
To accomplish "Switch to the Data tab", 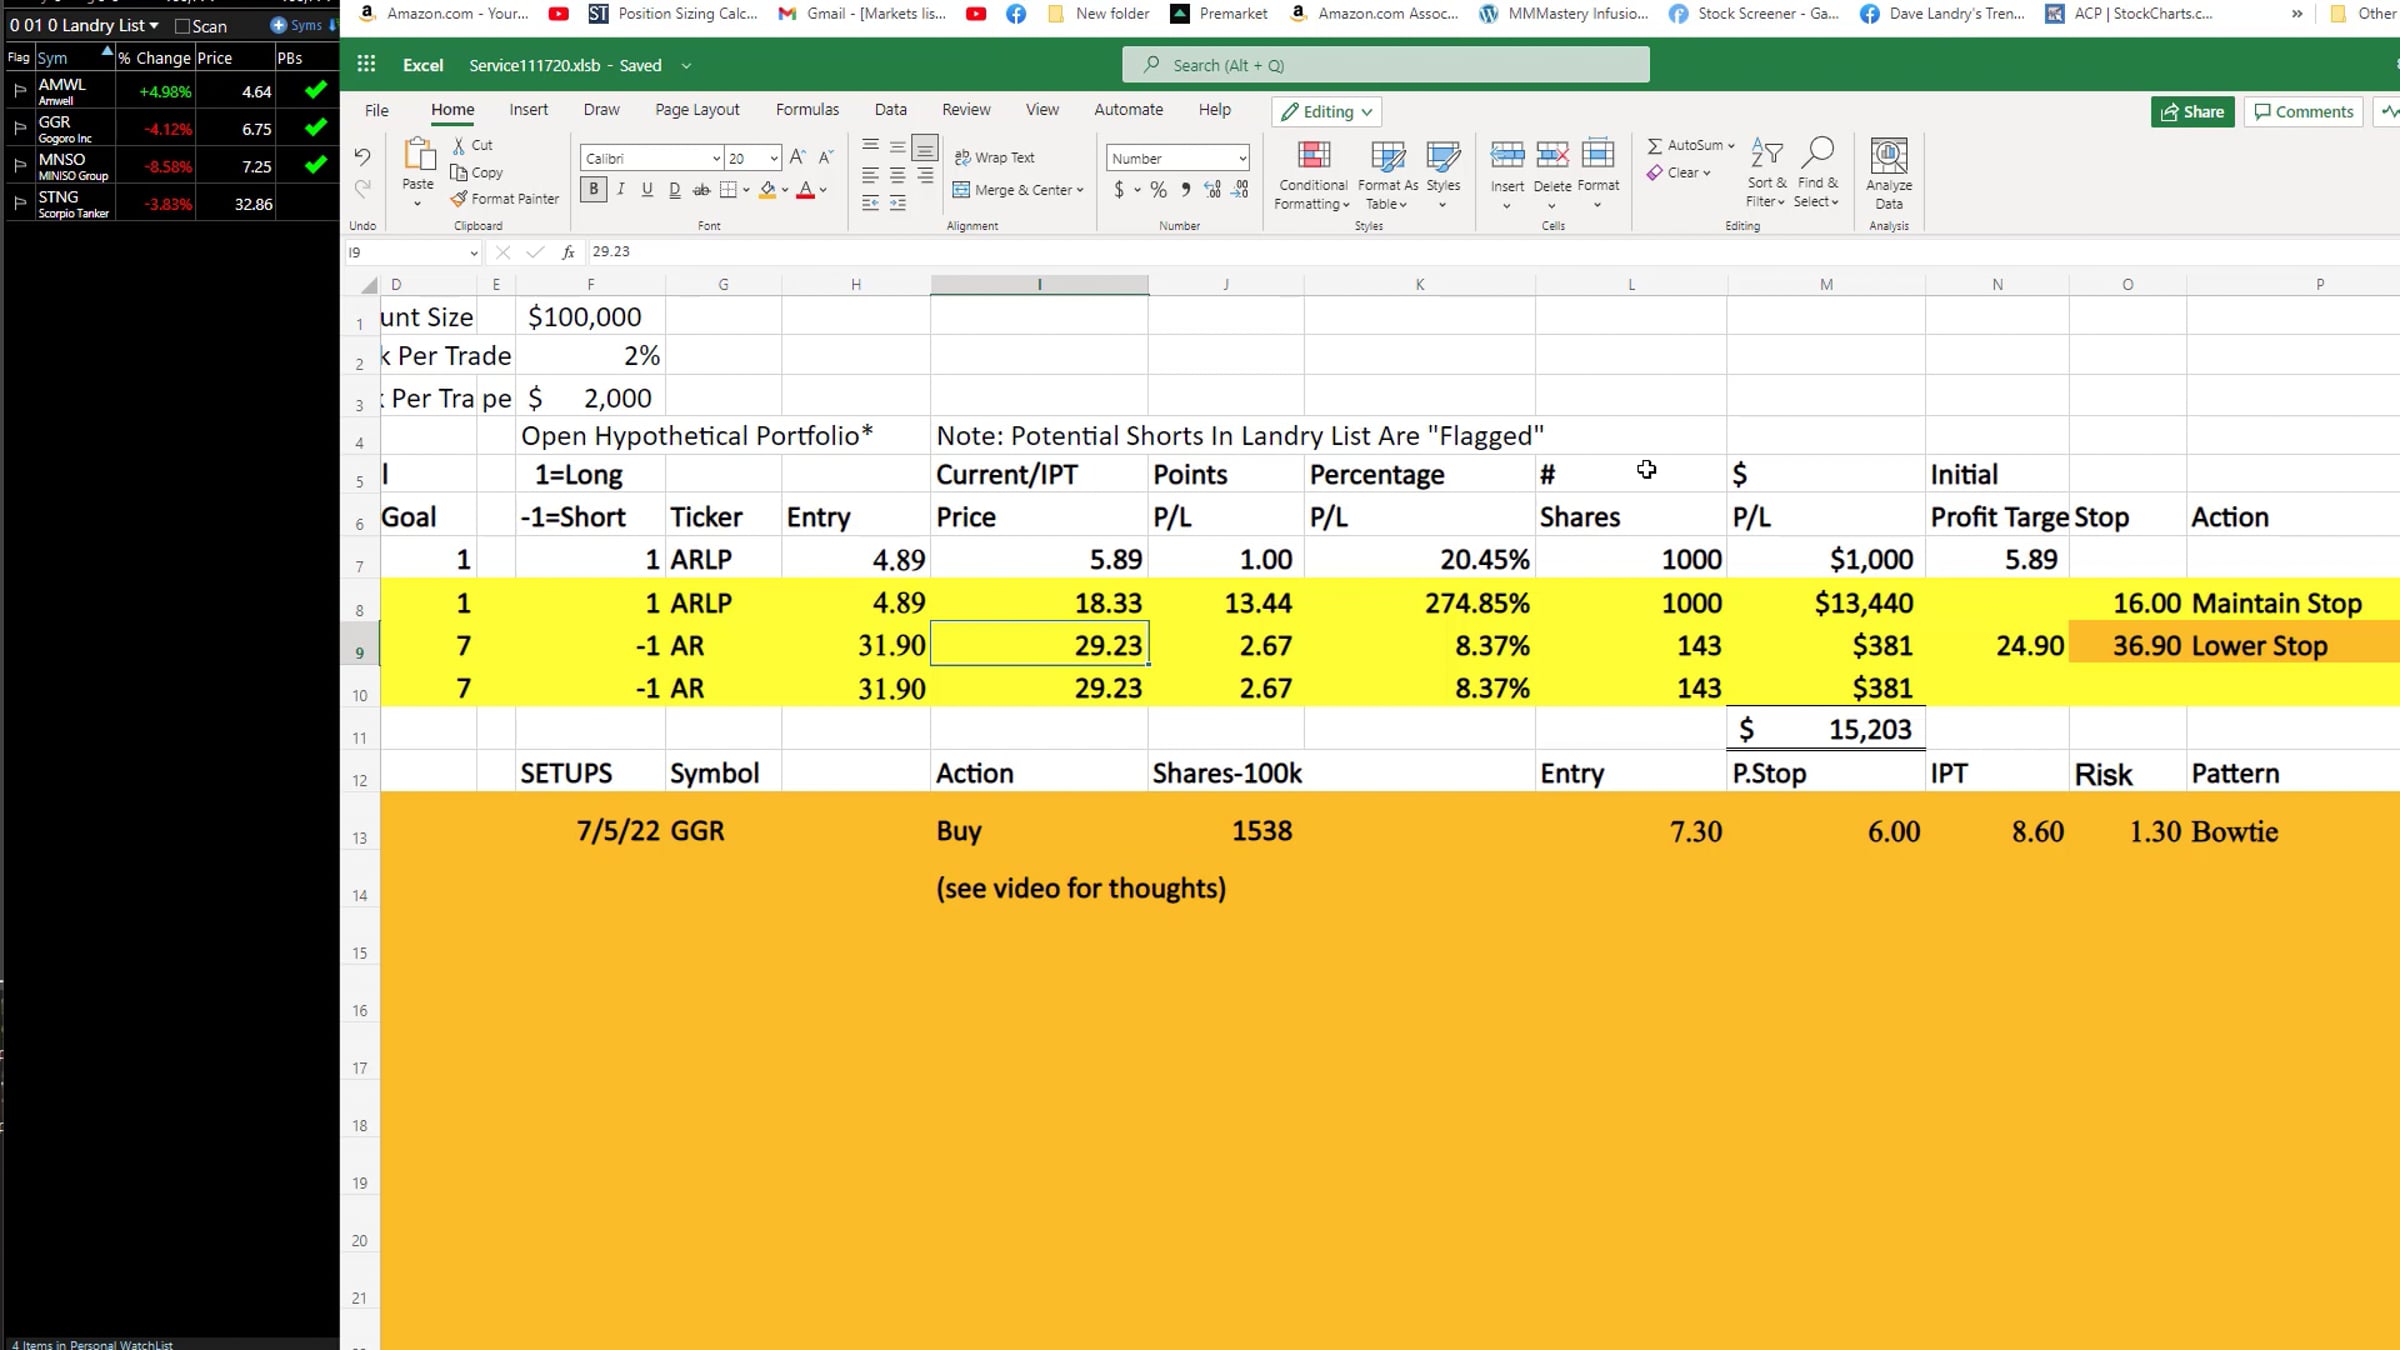I will [890, 110].
